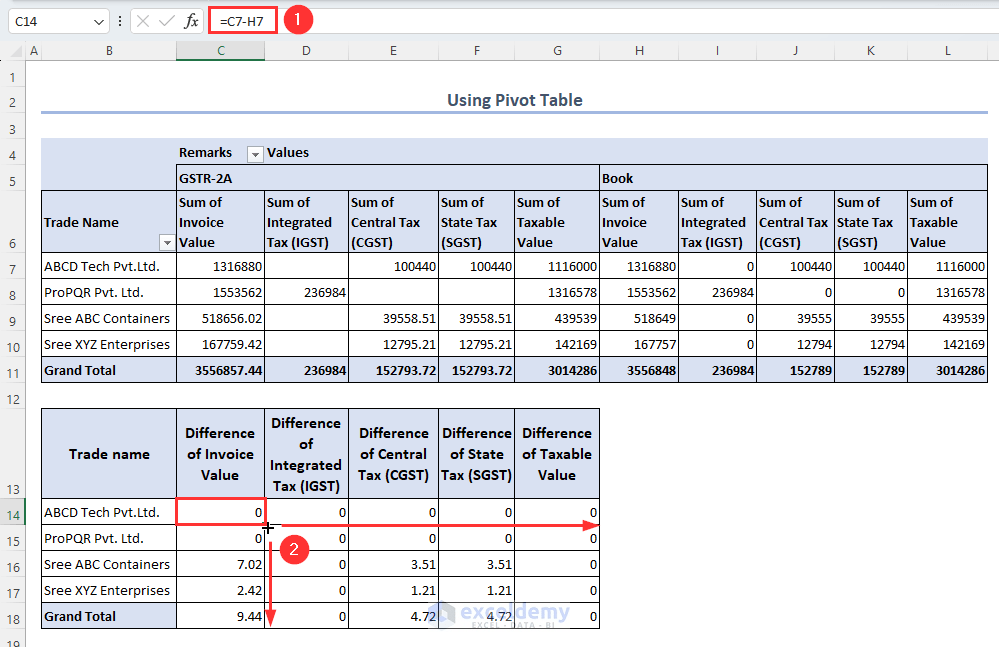Click inside the formula bar showing =C7-H7

[x=241, y=20]
